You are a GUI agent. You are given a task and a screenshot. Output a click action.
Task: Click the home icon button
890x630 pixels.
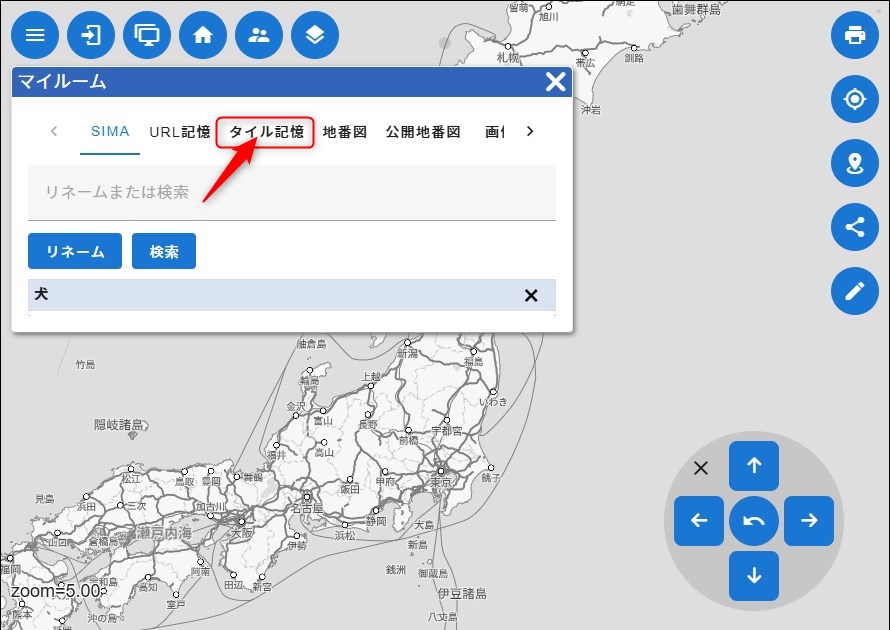[203, 36]
